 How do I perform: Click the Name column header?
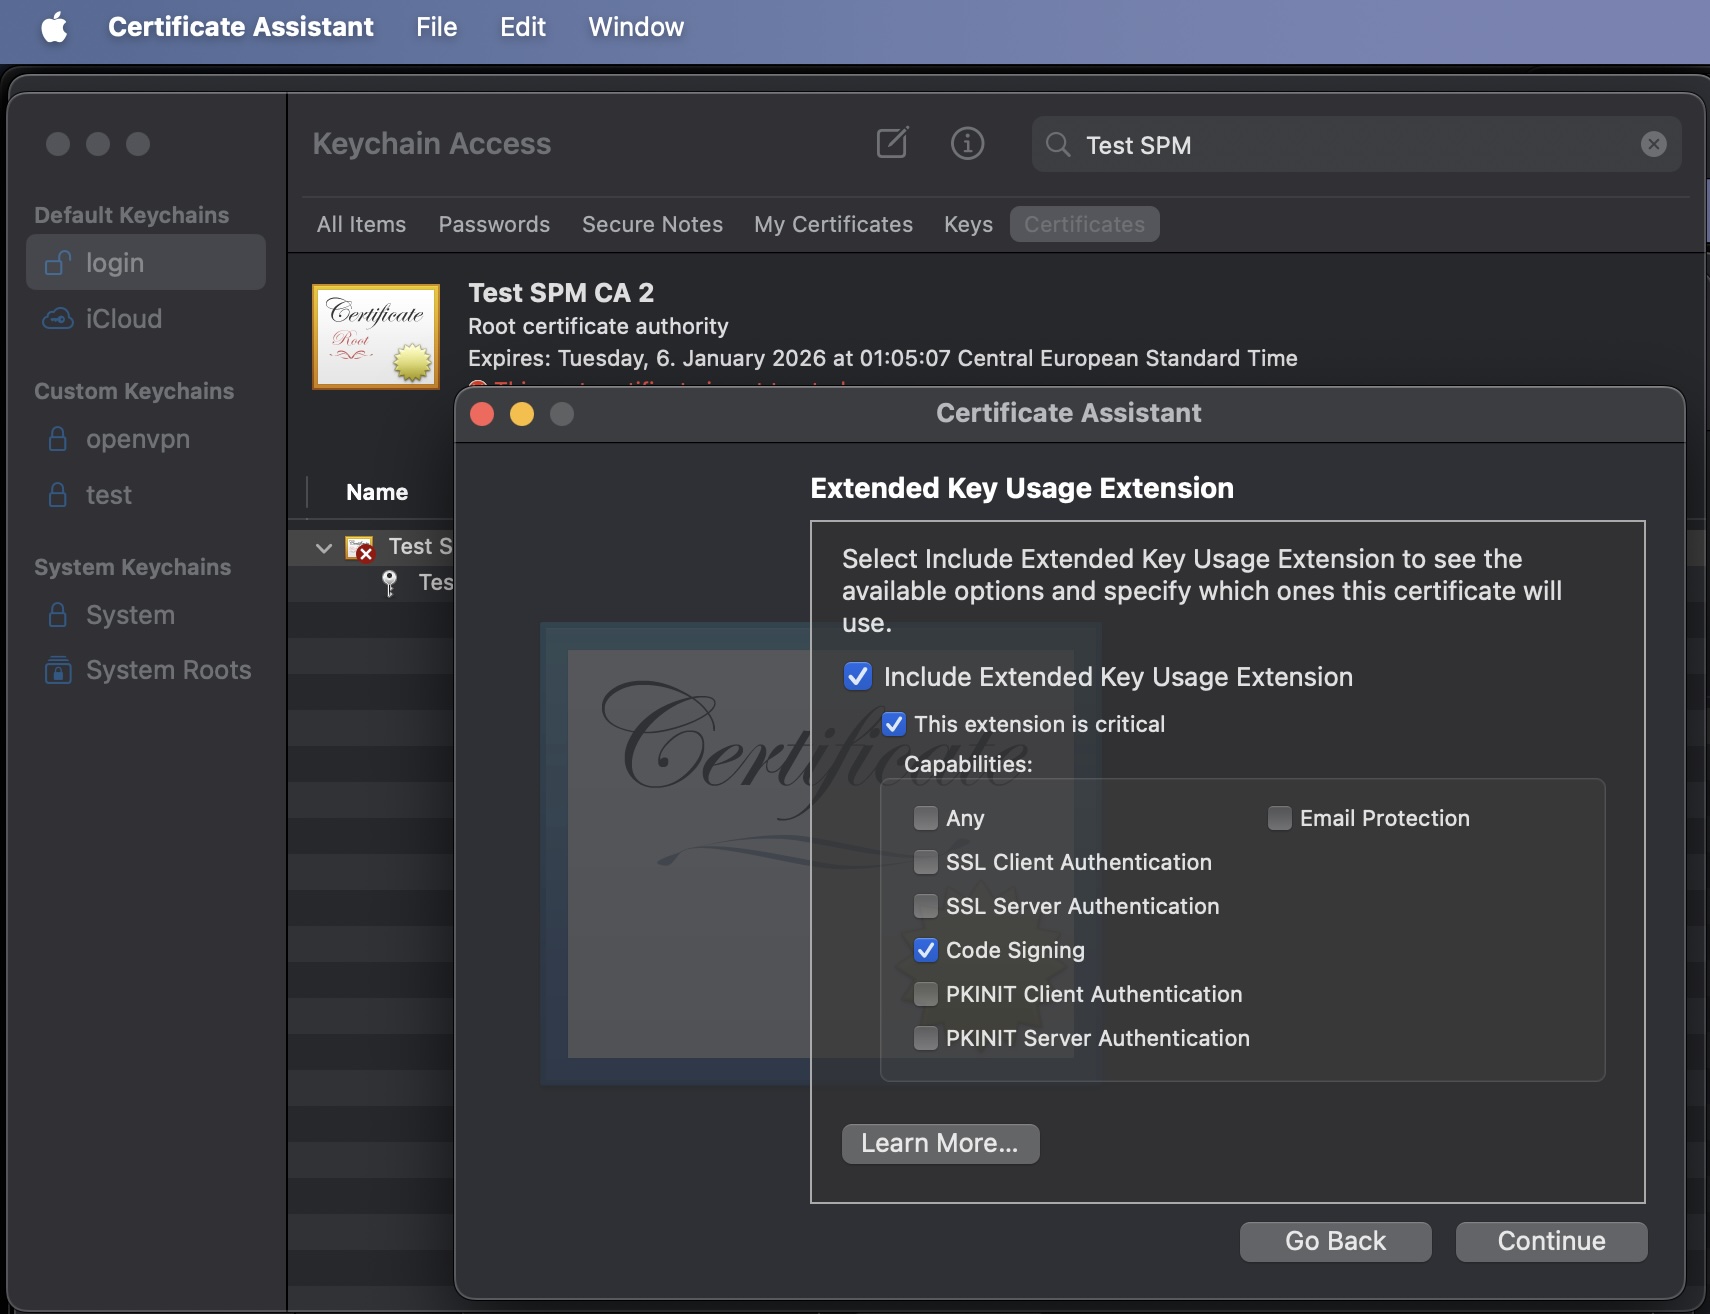(377, 492)
